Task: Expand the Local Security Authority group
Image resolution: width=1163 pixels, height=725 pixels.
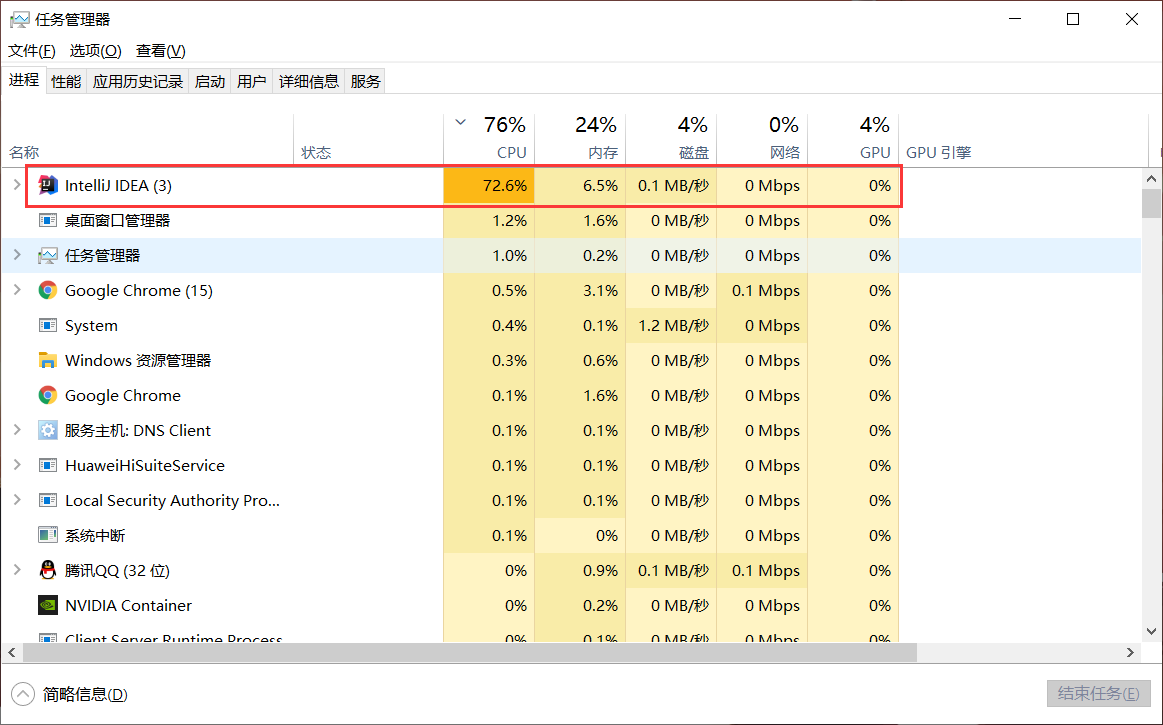Action: tap(17, 499)
